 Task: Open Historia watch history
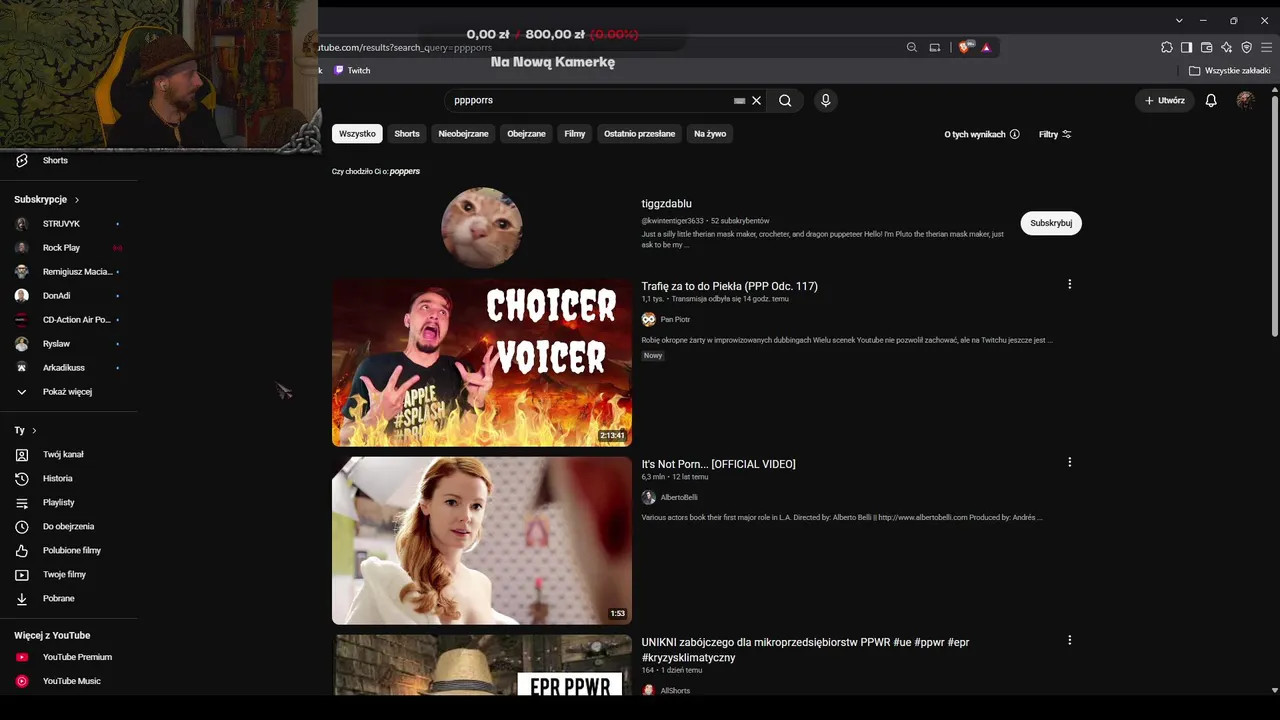(58, 478)
